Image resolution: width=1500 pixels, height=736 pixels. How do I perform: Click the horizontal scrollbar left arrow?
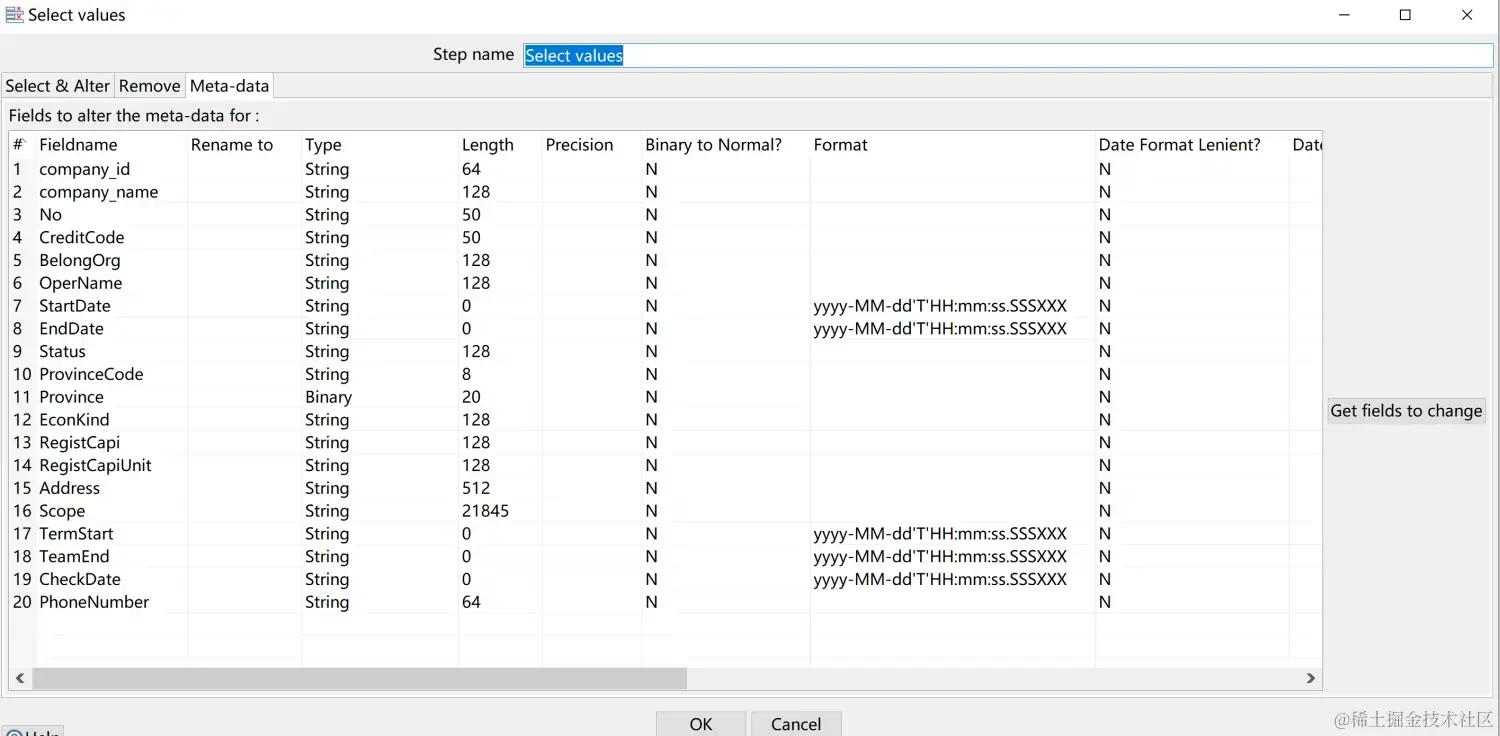(20, 678)
